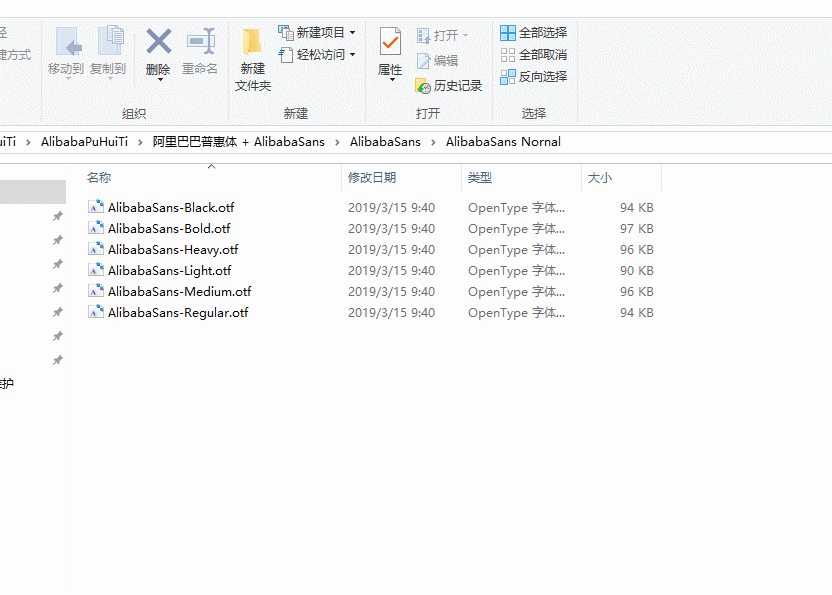This screenshot has width=832, height=595.
Task: Click the Move to (移动到) icon
Action: click(x=68, y=41)
